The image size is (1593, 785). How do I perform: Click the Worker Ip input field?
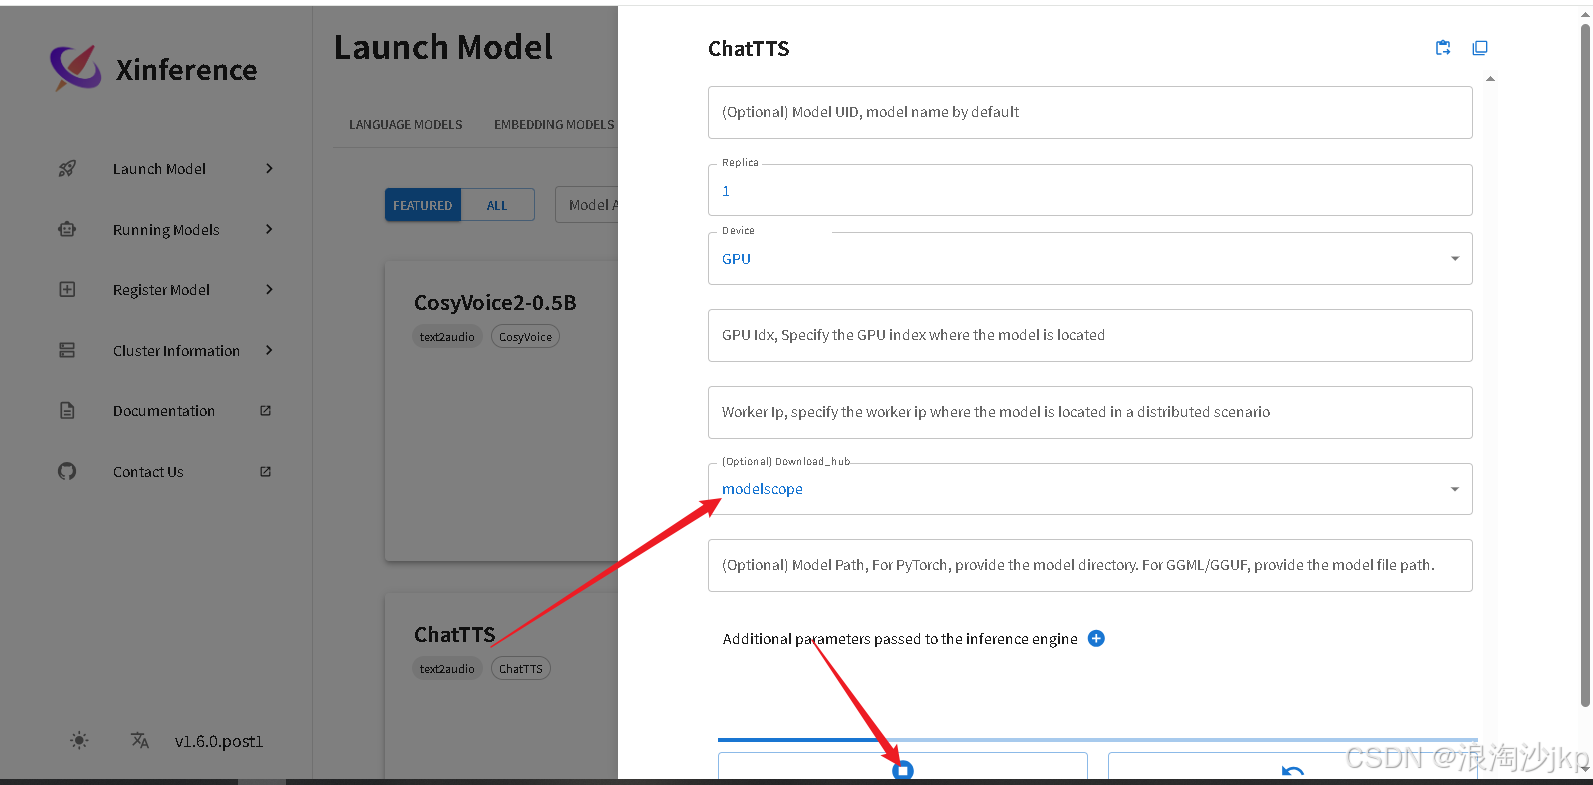(x=1090, y=412)
